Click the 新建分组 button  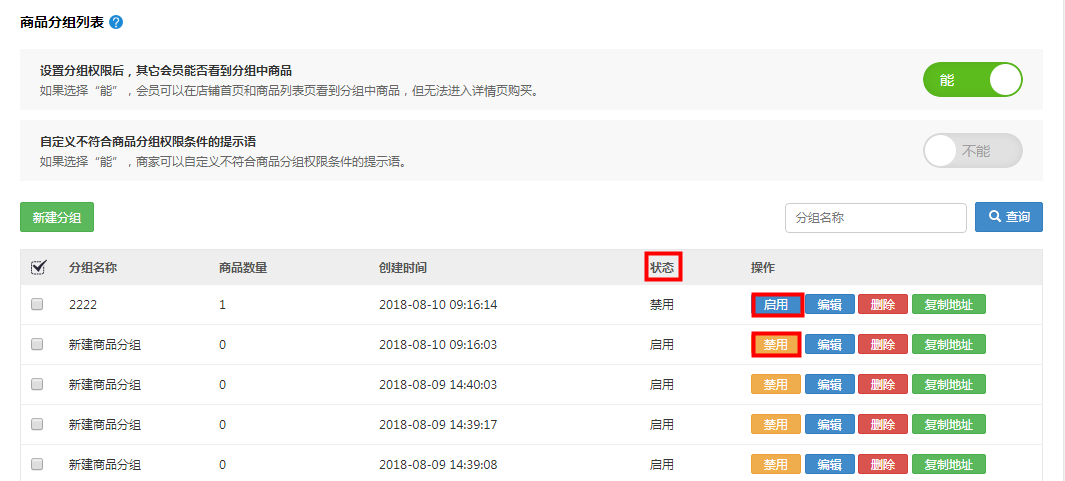click(57, 217)
